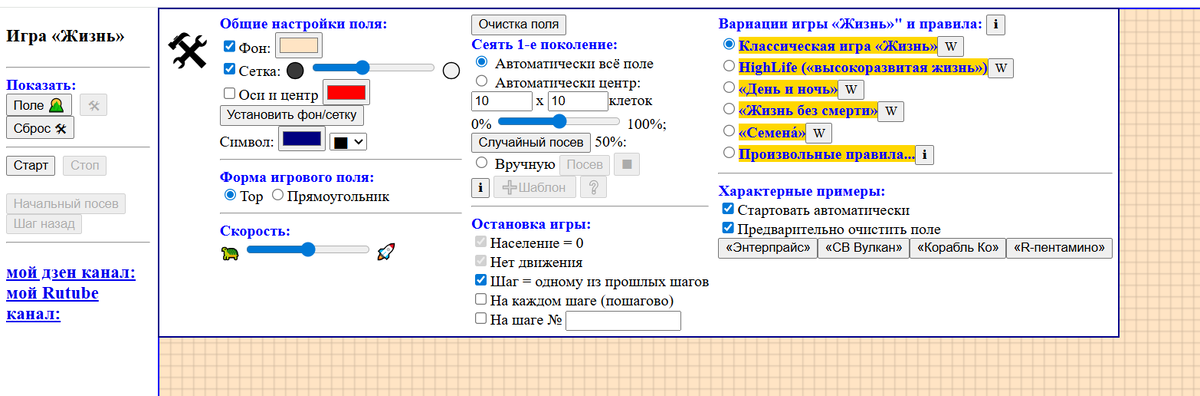
Task: Select Тор field shape
Action: click(x=231, y=195)
